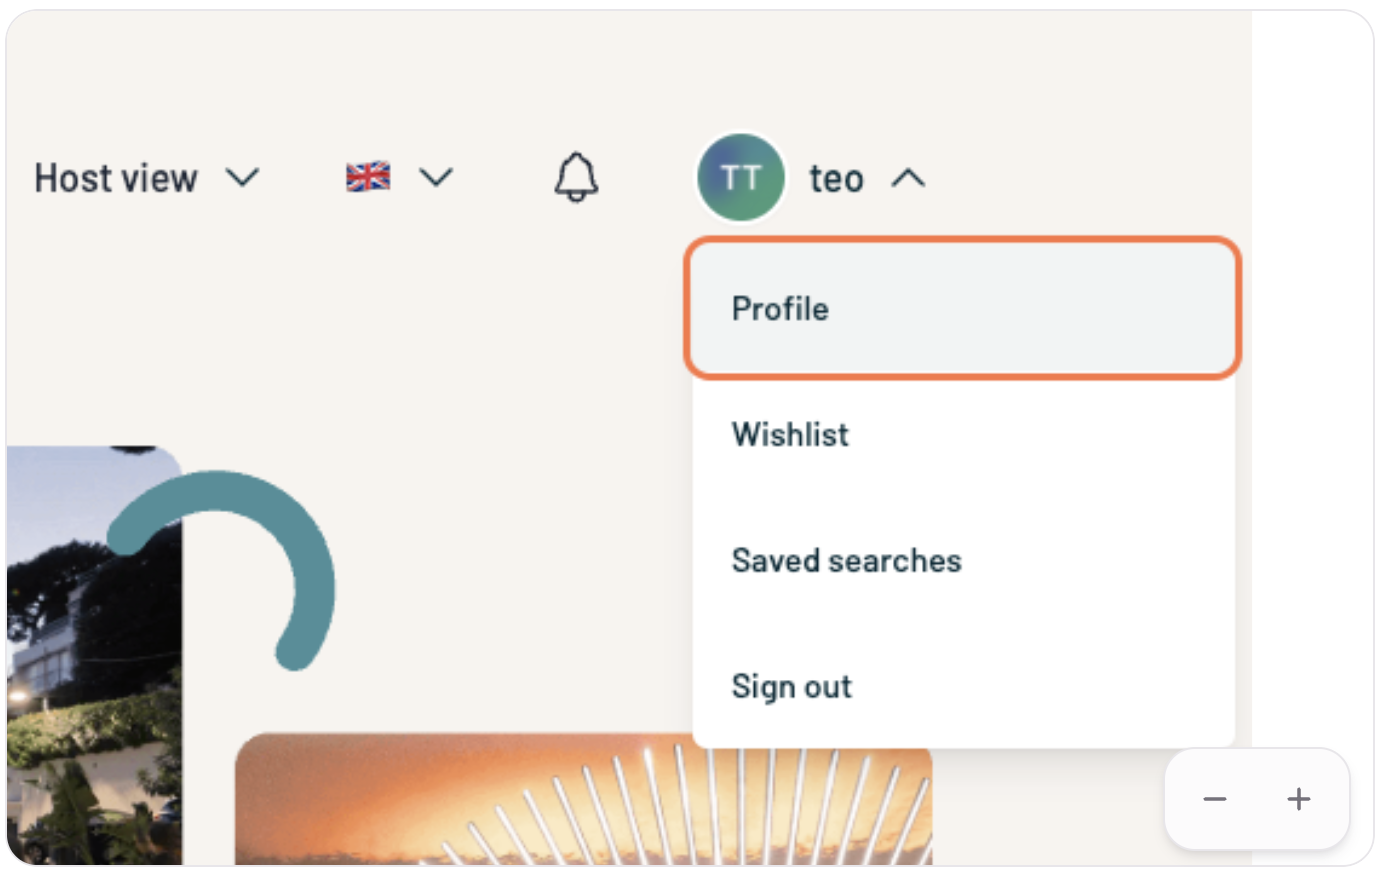Click the teo username text
Image resolution: width=1386 pixels, height=876 pixels.
(x=836, y=179)
